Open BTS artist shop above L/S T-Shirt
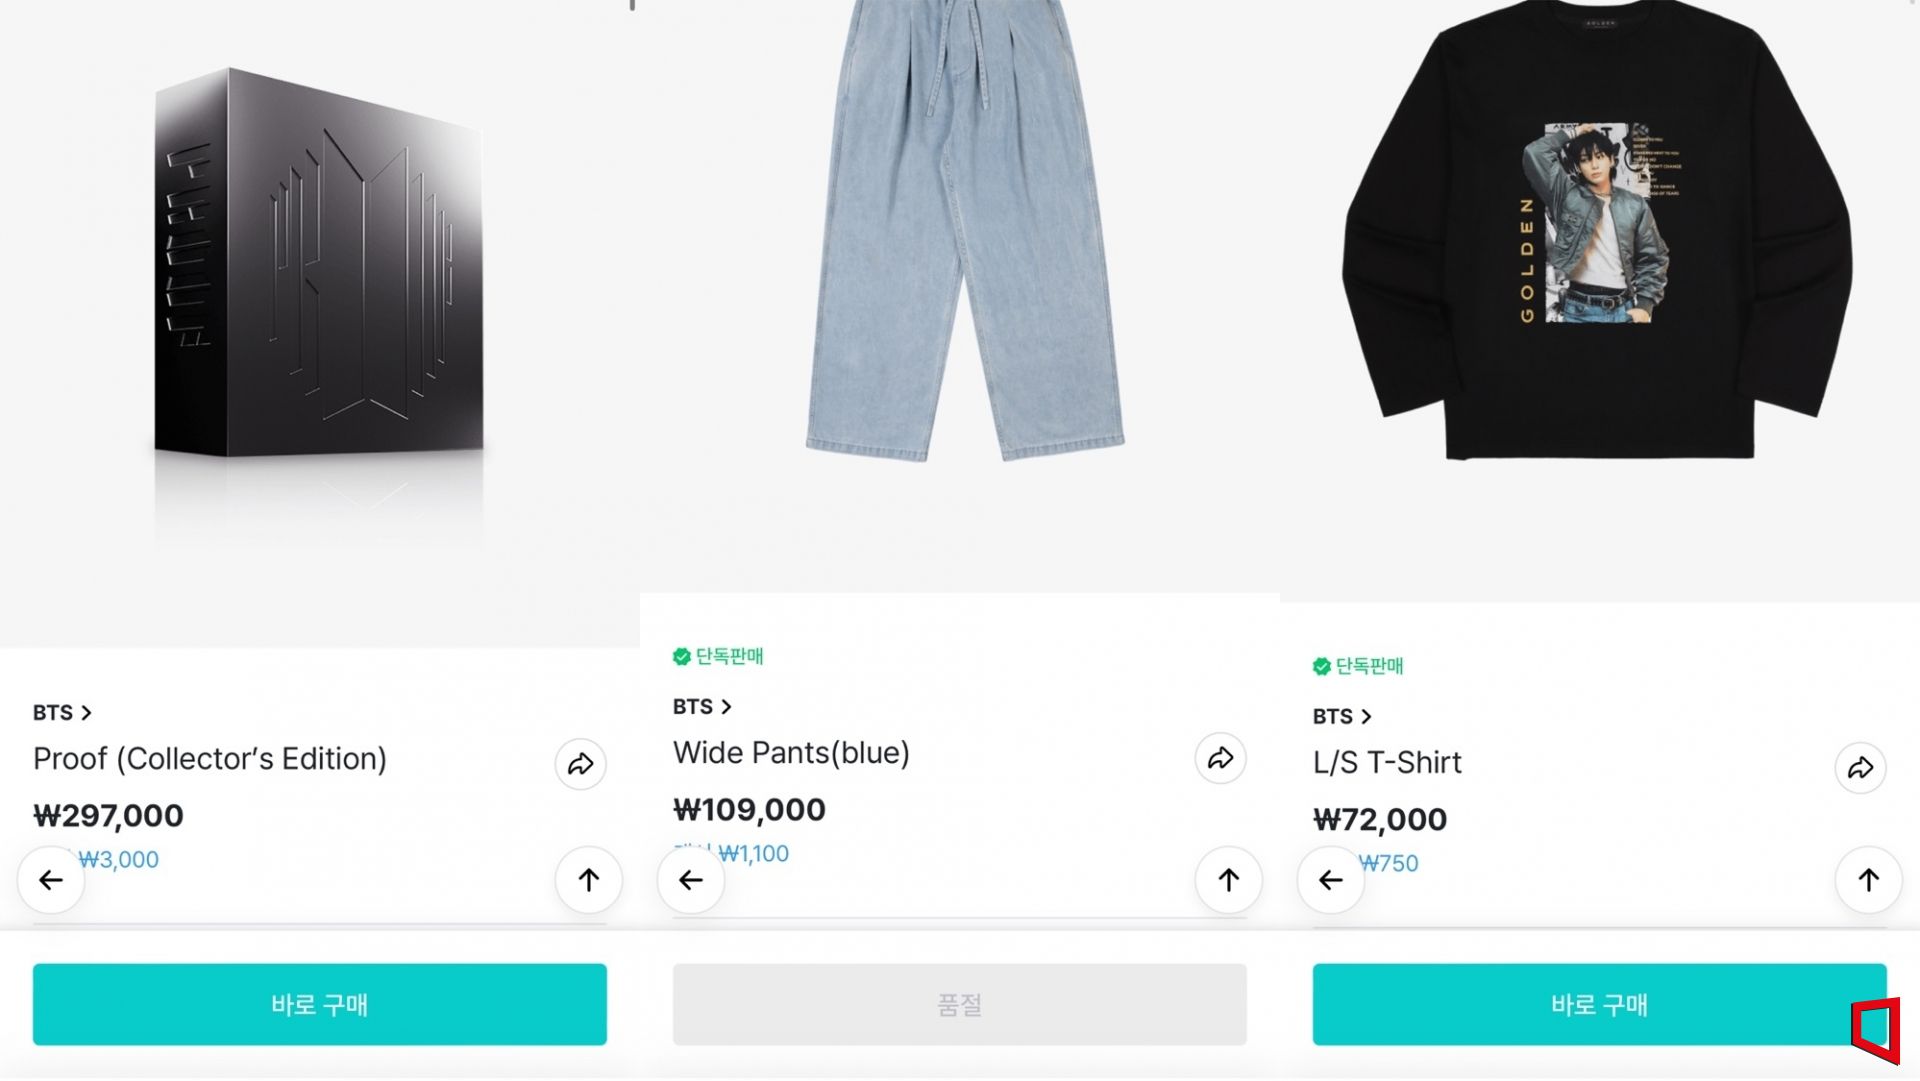This screenshot has width=1920, height=1081. tap(1342, 717)
